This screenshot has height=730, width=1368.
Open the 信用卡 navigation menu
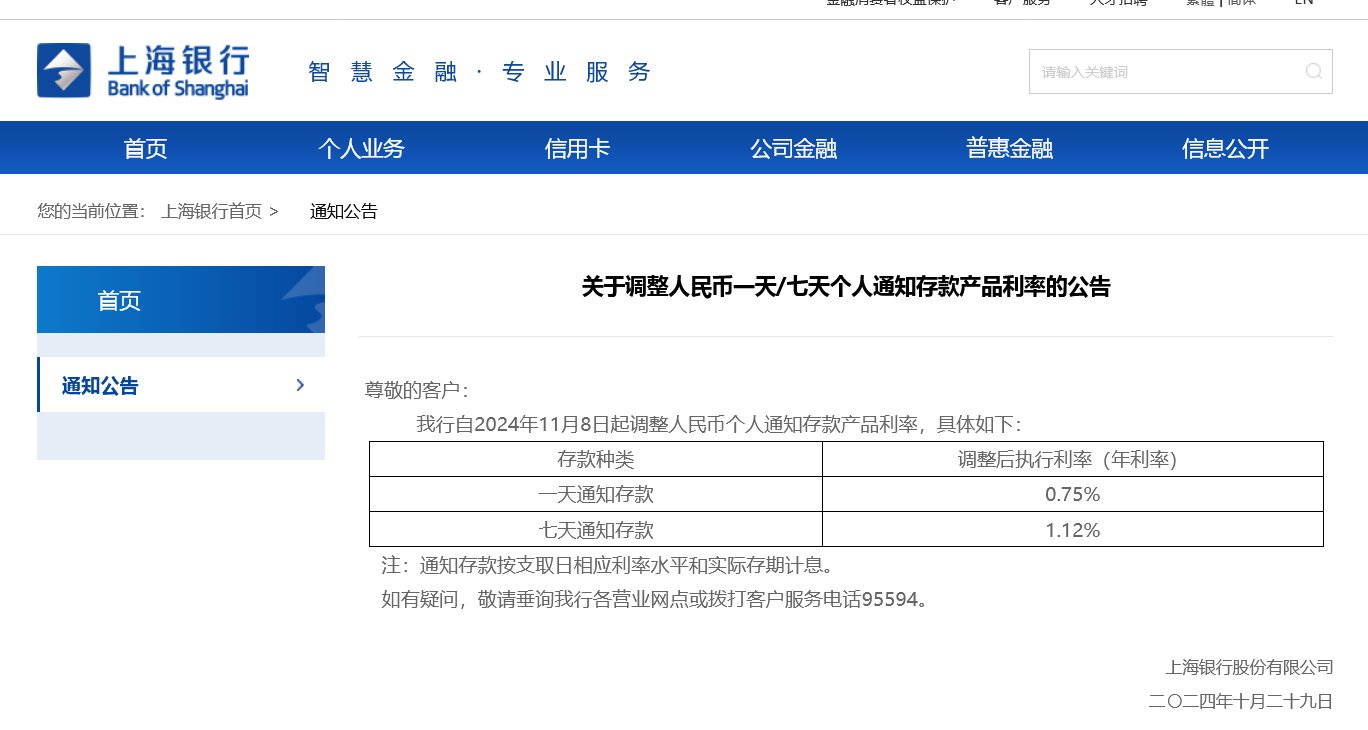[x=578, y=149]
